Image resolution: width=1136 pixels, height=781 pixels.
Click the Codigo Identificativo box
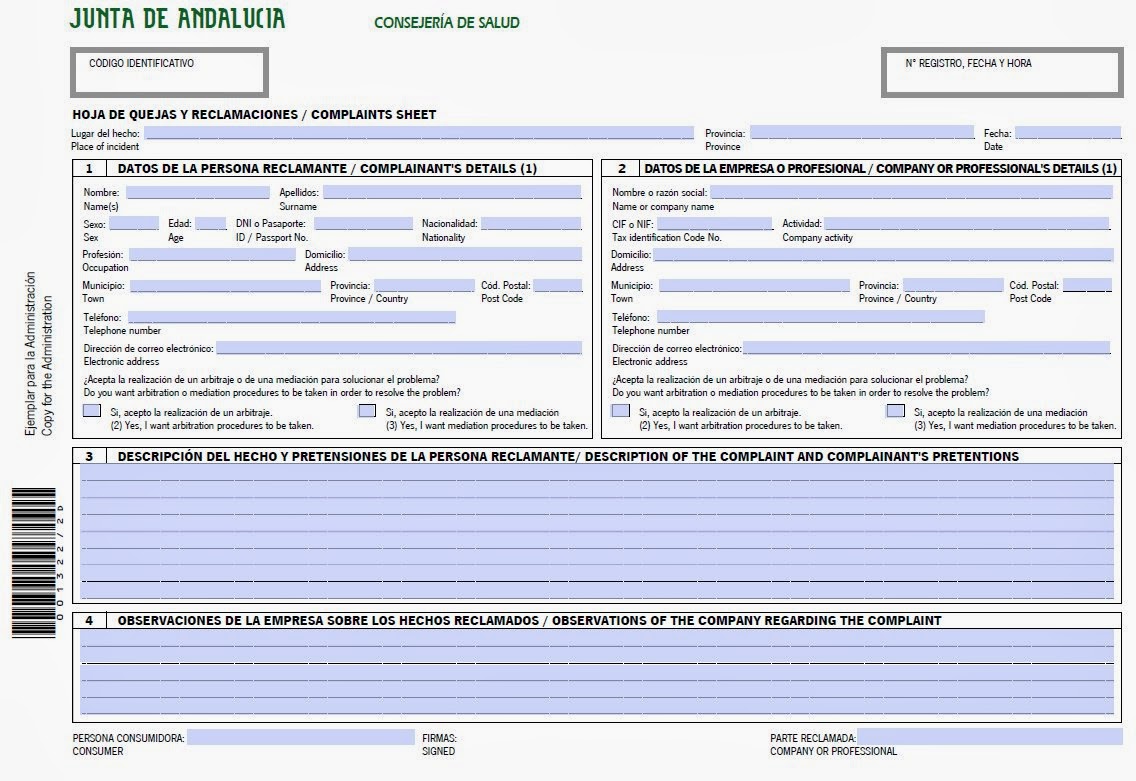click(x=170, y=72)
